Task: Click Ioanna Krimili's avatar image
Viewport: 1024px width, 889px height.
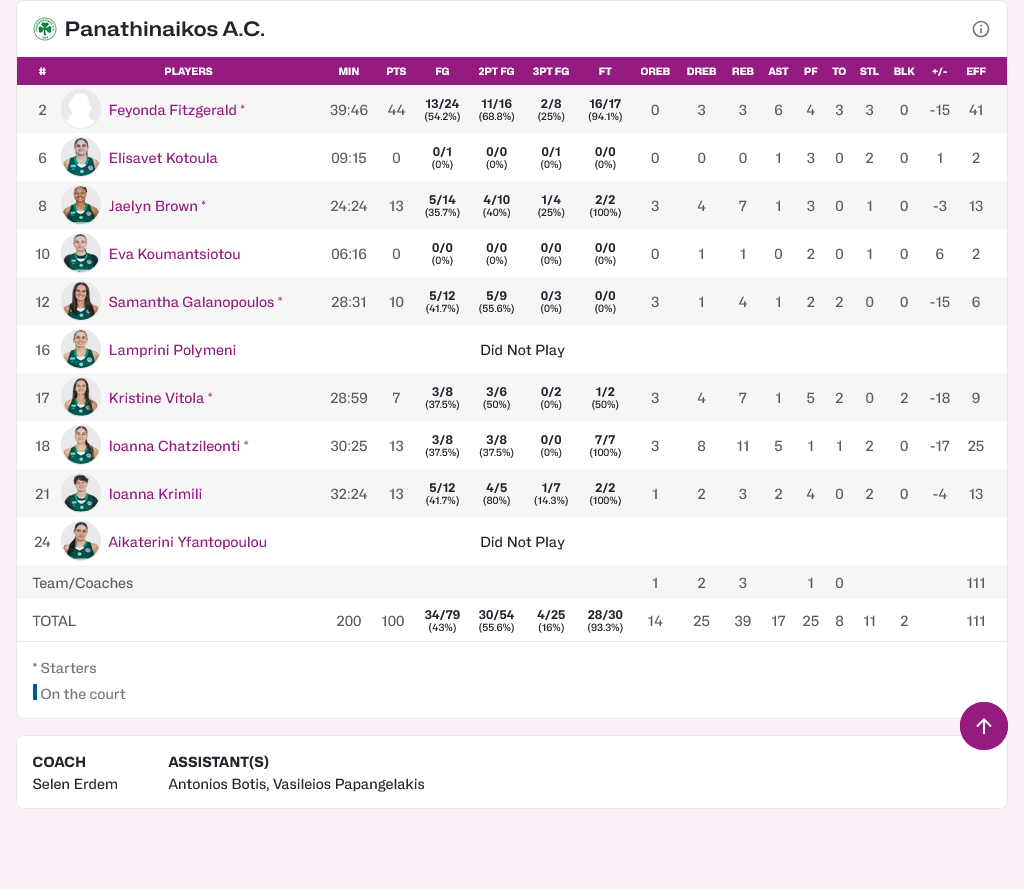Action: 81,494
